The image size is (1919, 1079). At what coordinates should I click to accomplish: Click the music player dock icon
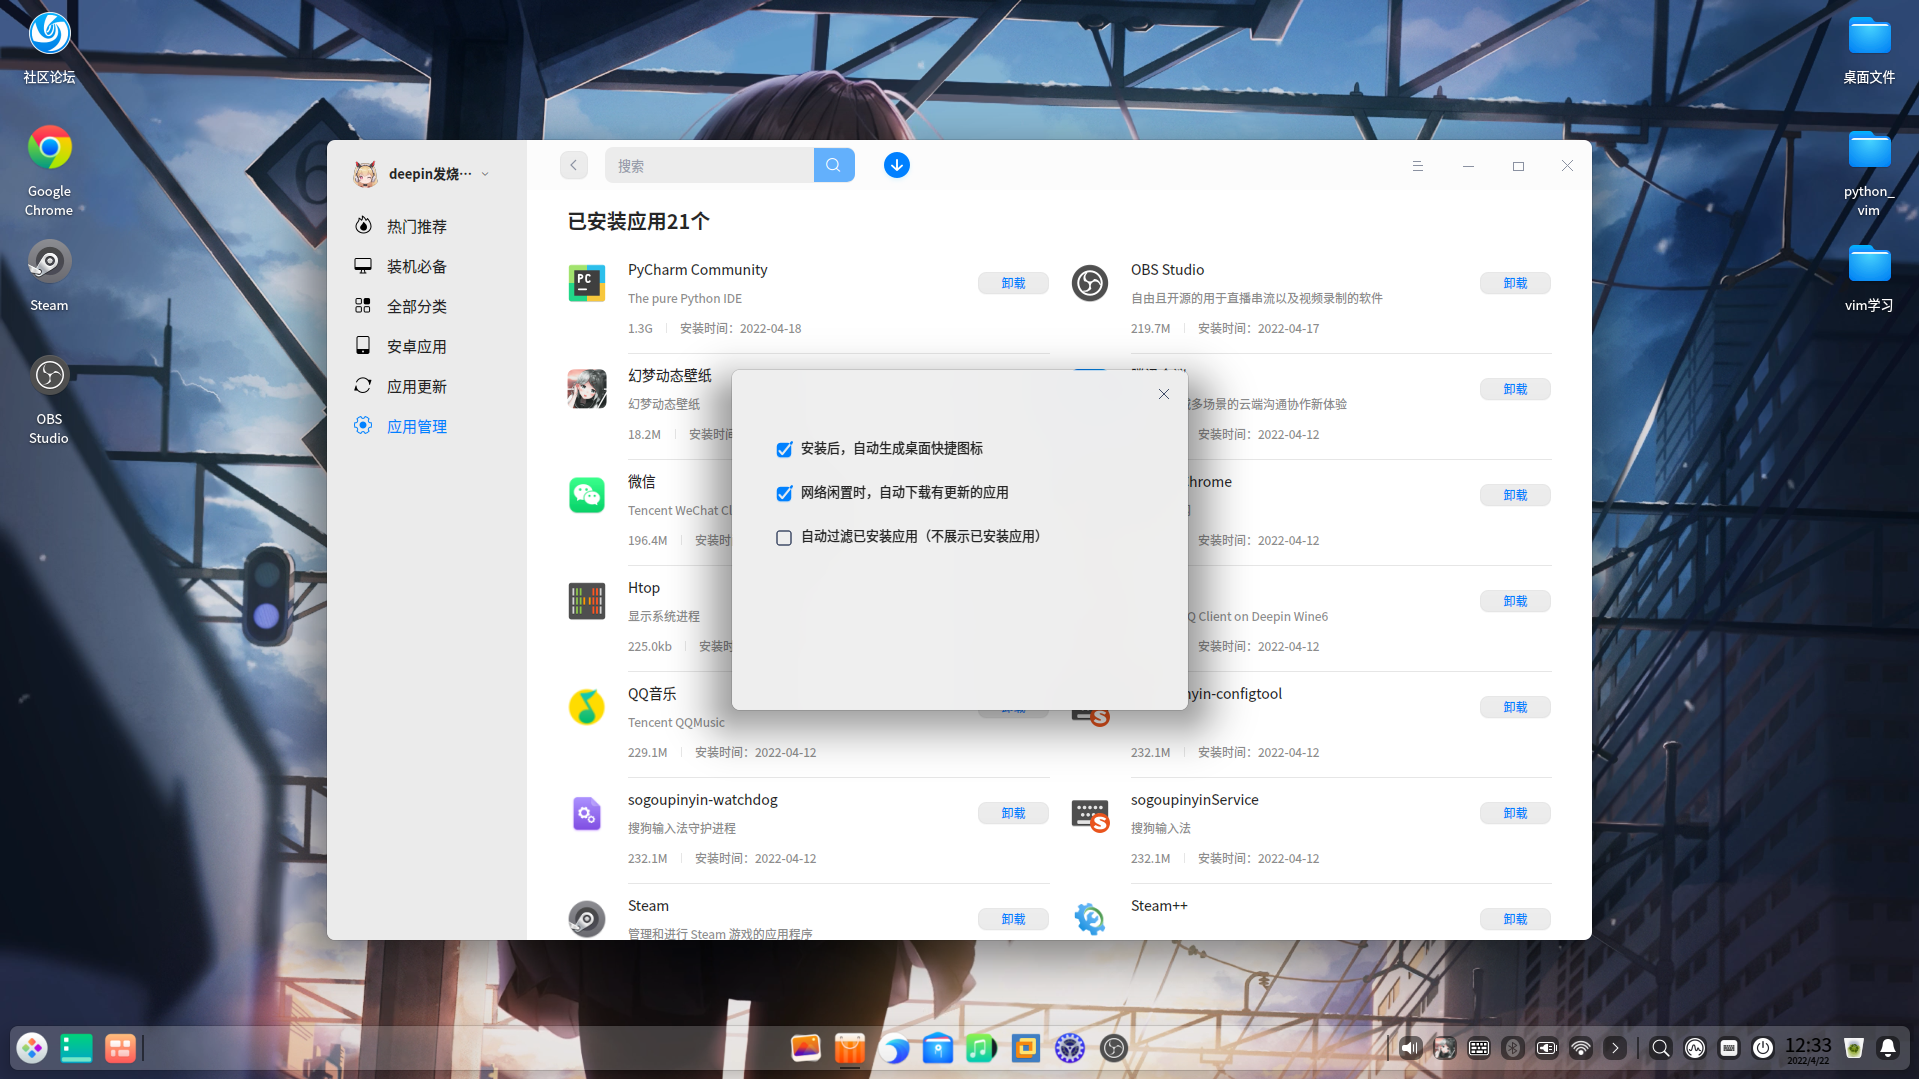point(981,1048)
